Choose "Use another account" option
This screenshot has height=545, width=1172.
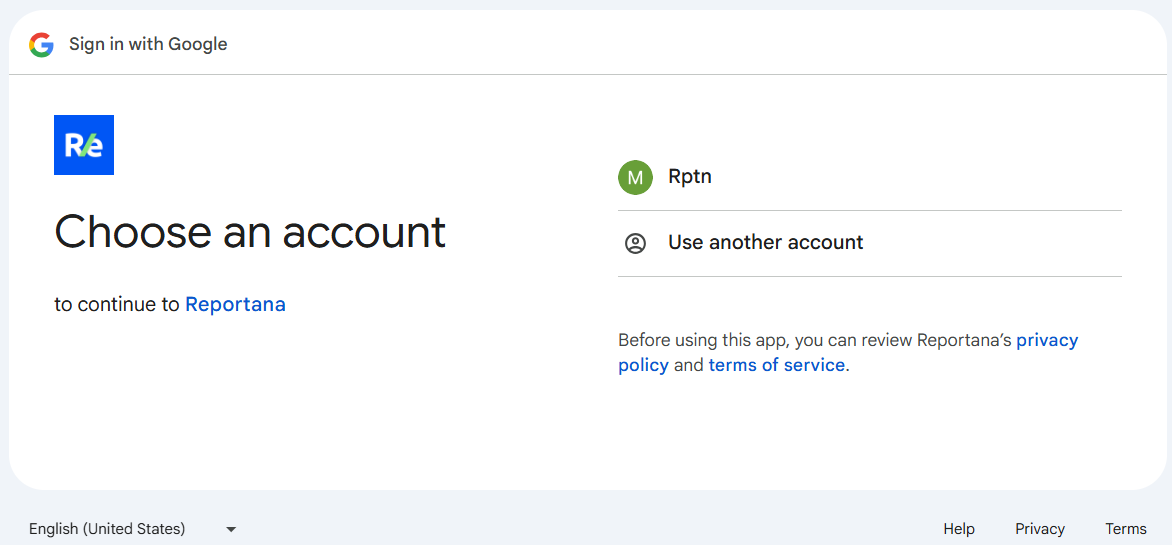coord(765,243)
